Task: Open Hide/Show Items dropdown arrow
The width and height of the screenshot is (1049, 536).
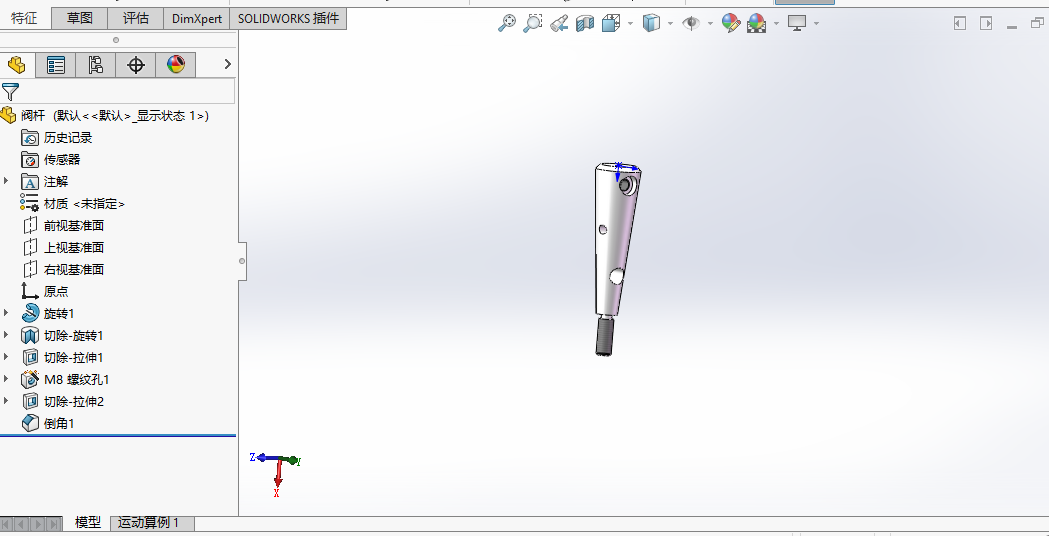Action: [710, 24]
